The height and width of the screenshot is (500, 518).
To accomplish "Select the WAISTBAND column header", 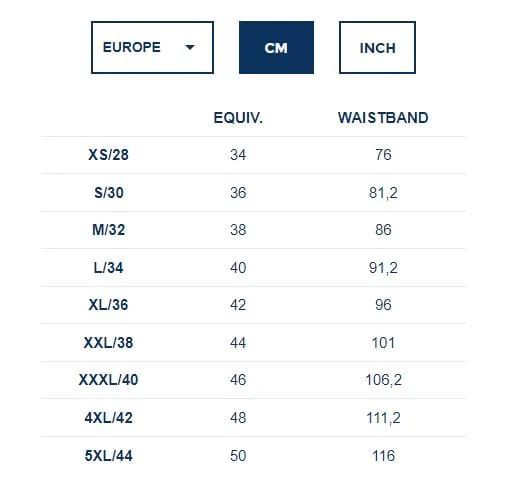I will coord(383,118).
